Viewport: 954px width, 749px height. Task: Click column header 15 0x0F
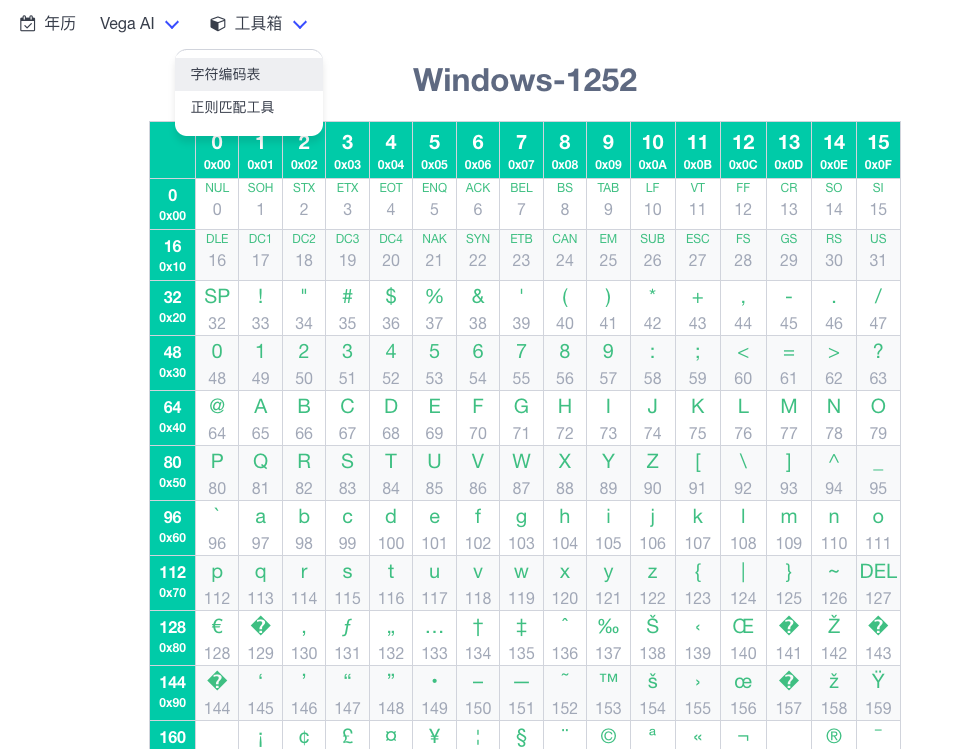(878, 150)
